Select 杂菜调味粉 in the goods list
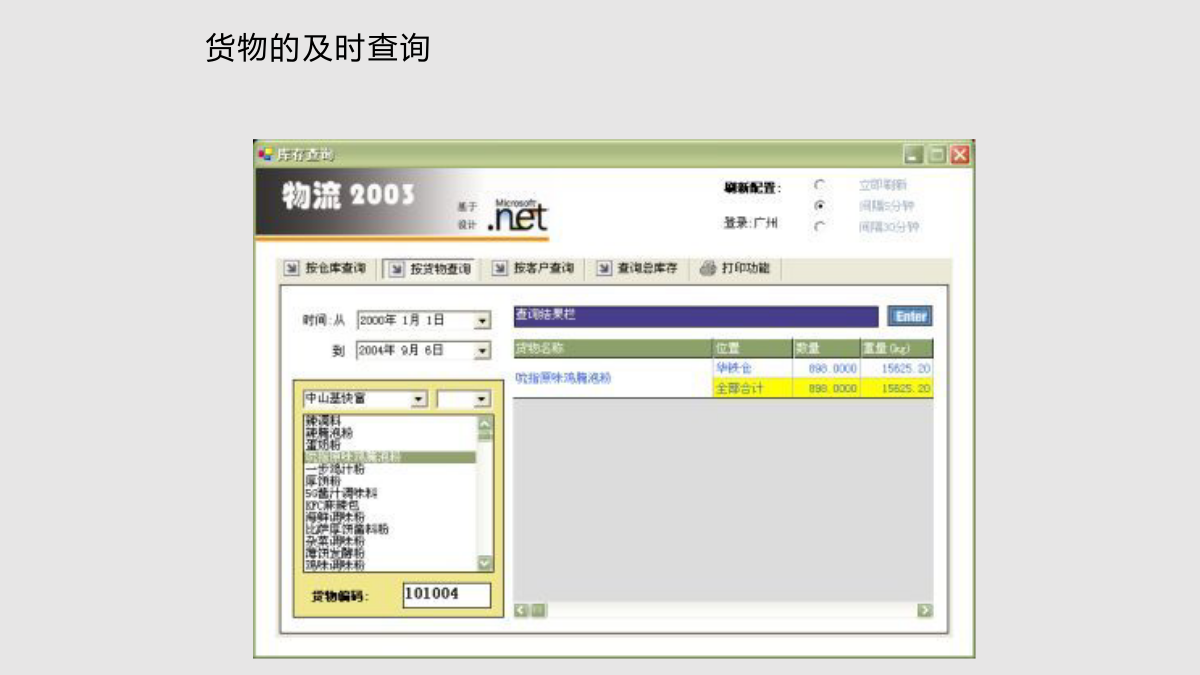This screenshot has width=1200, height=675. [390, 541]
